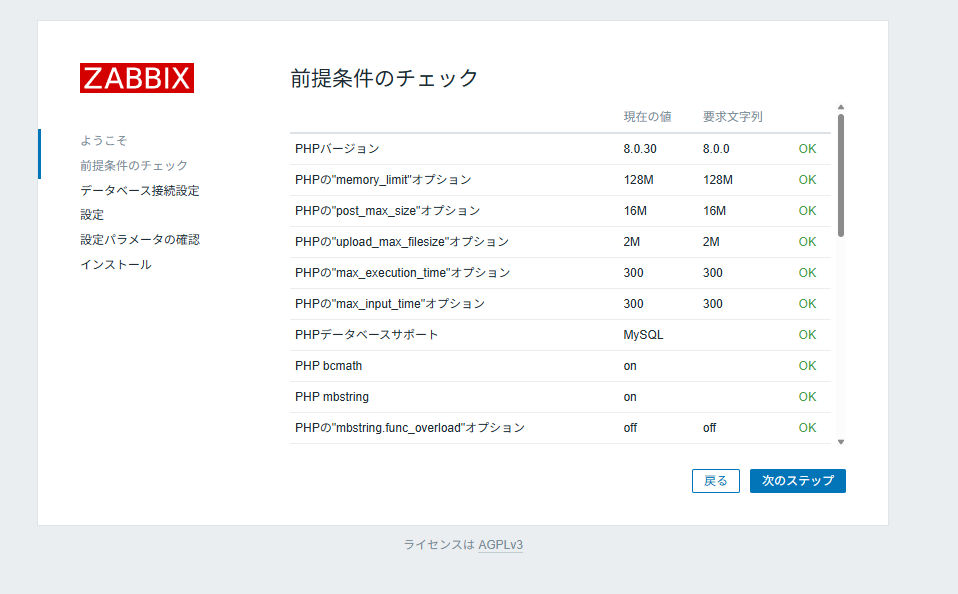Click the 現在の値 column header
The width and height of the screenshot is (958, 594).
pyautogui.click(x=646, y=116)
